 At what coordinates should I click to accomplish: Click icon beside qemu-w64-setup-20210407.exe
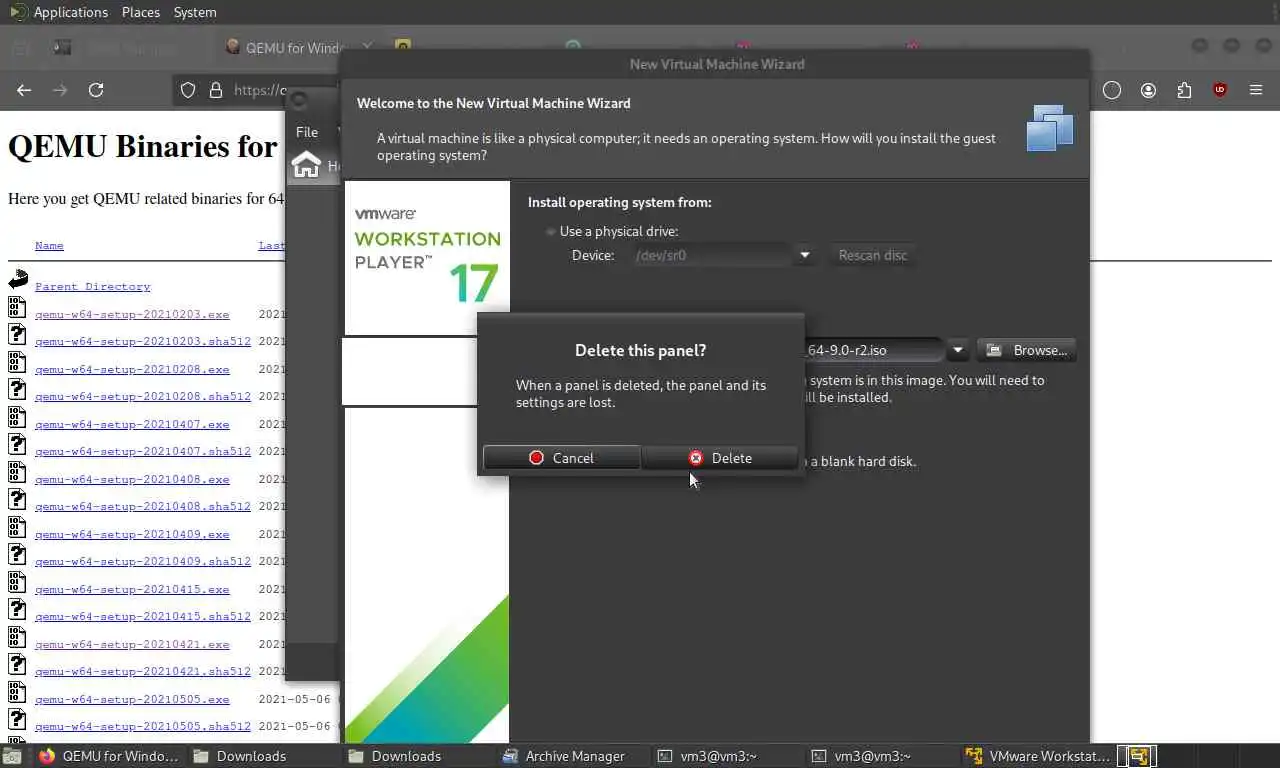(x=17, y=417)
